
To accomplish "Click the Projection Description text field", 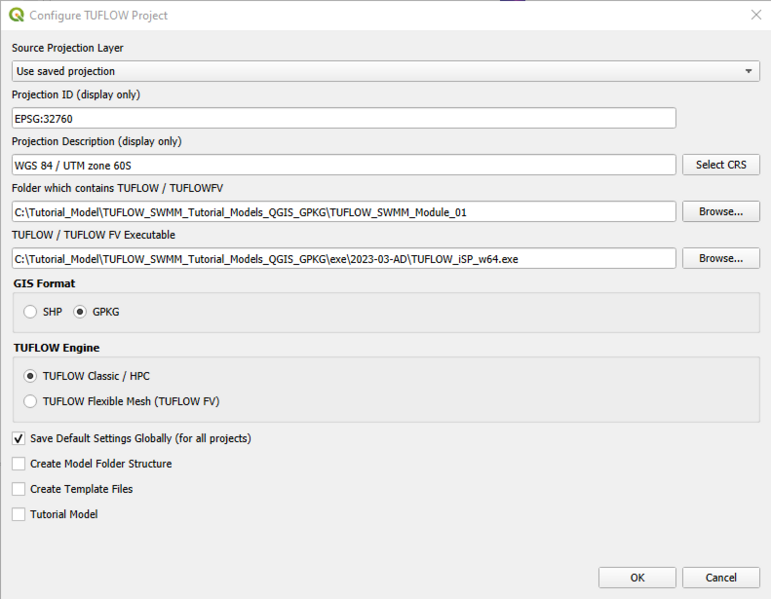I will coord(343,165).
